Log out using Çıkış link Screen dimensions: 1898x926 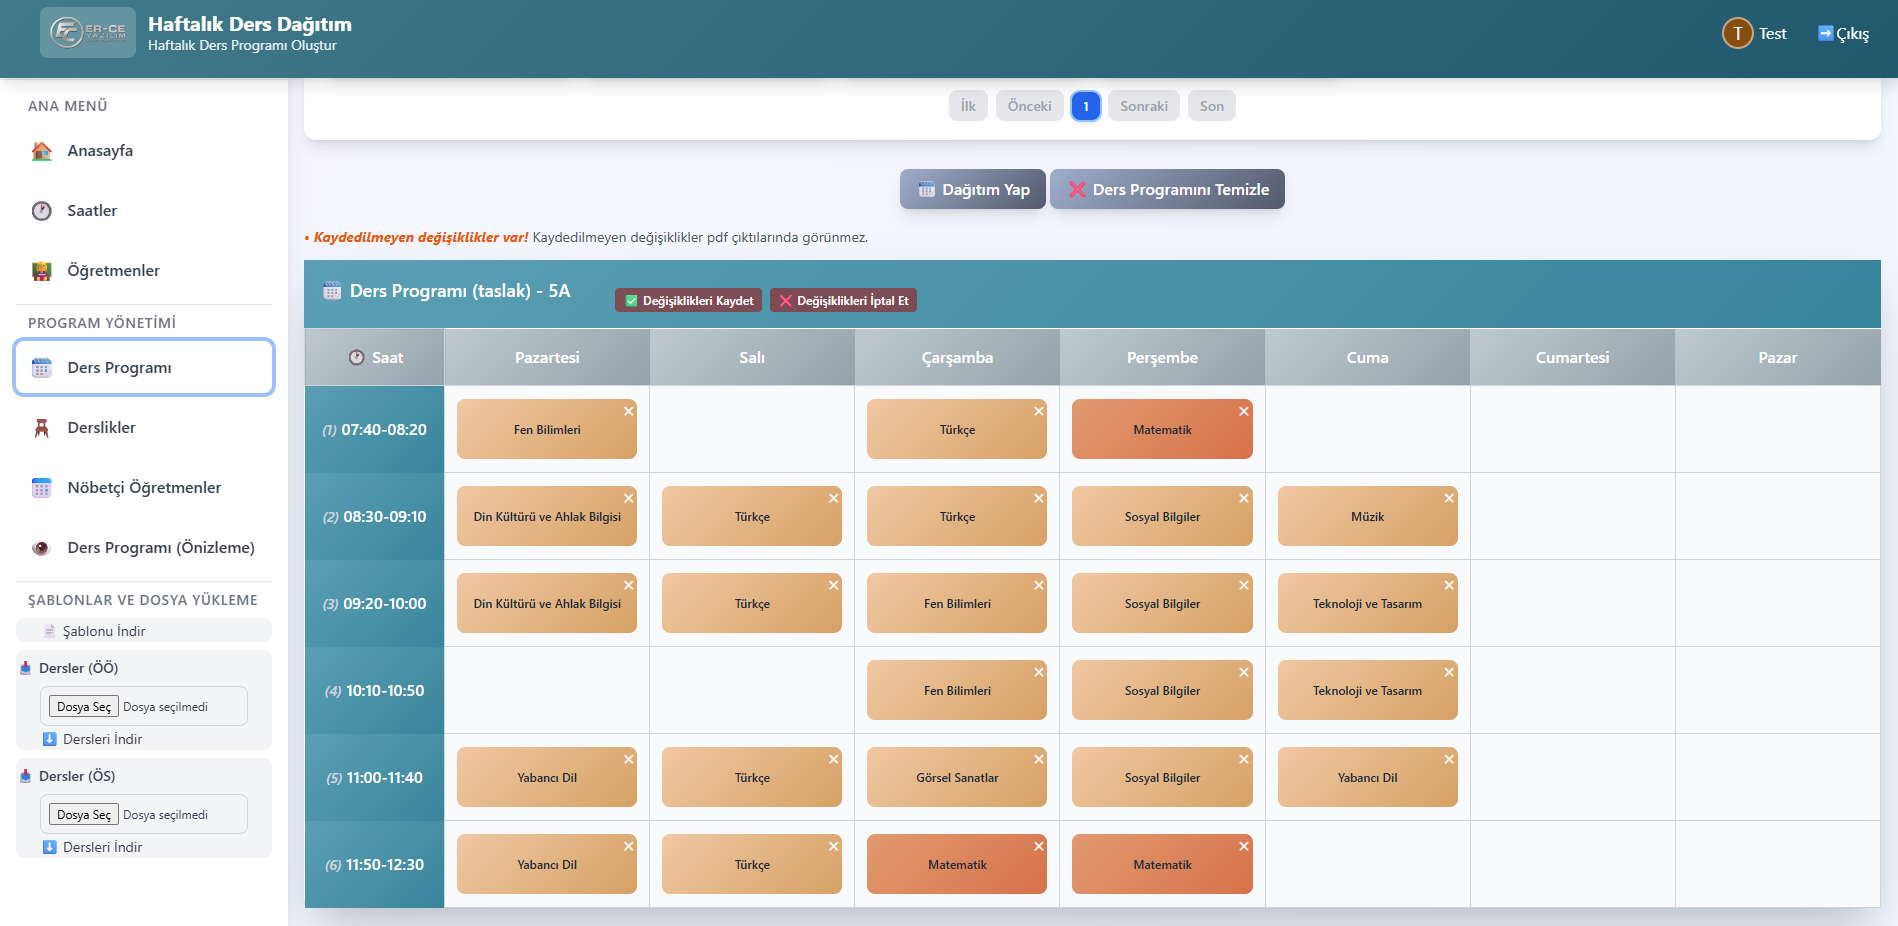(x=1843, y=34)
